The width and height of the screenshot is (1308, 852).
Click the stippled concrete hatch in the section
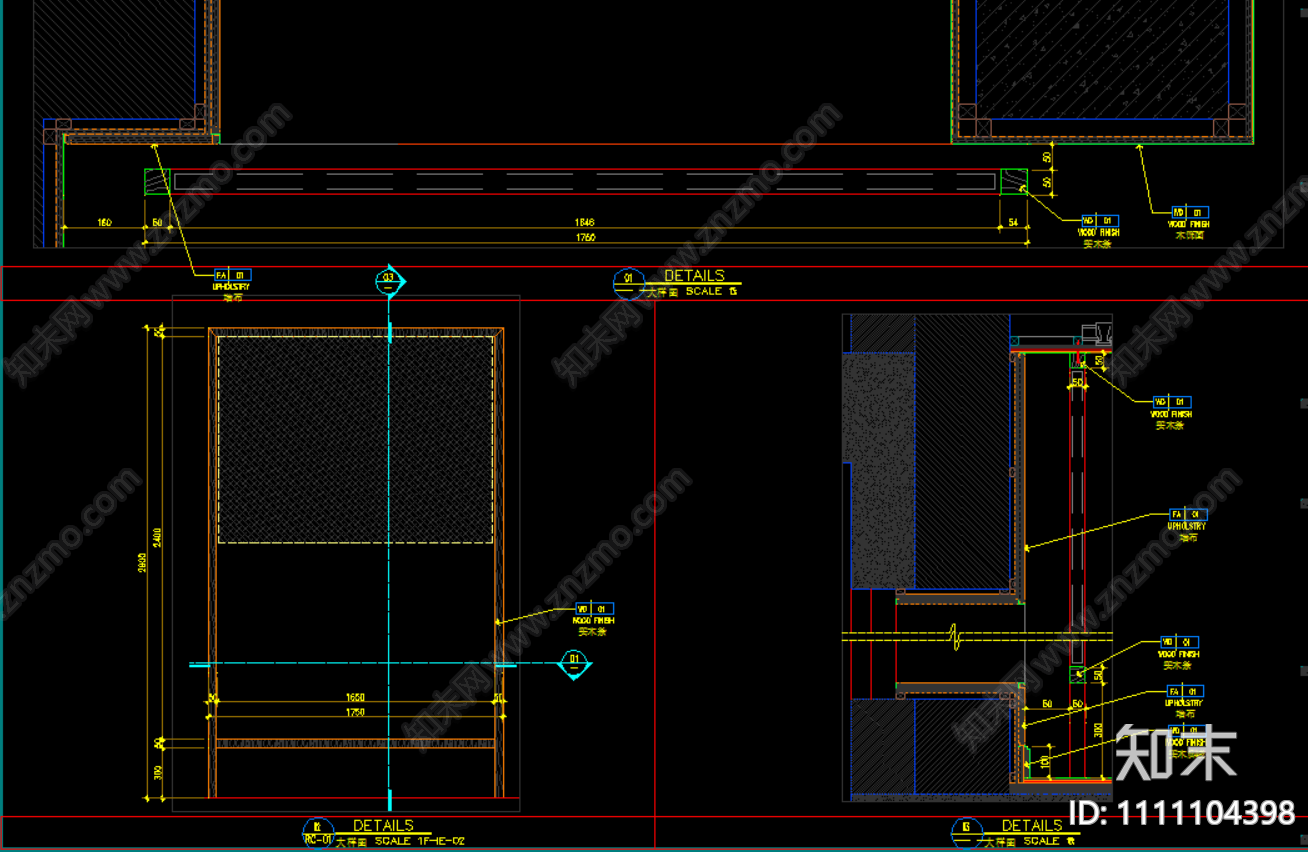(880, 470)
